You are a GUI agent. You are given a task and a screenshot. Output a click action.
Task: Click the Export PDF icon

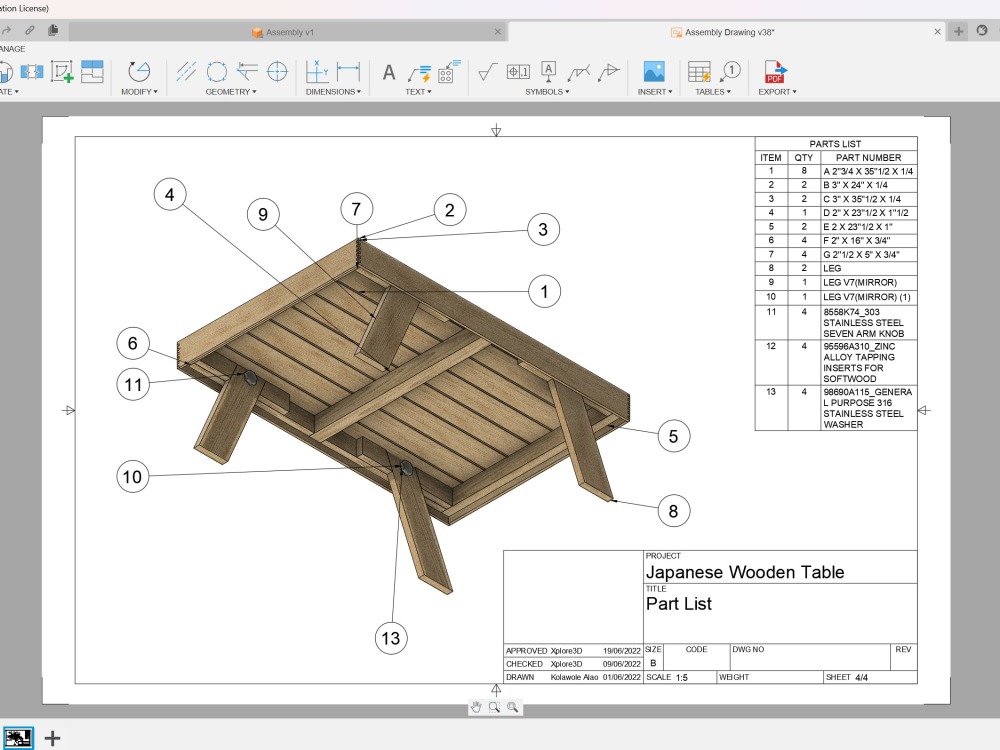coord(776,71)
